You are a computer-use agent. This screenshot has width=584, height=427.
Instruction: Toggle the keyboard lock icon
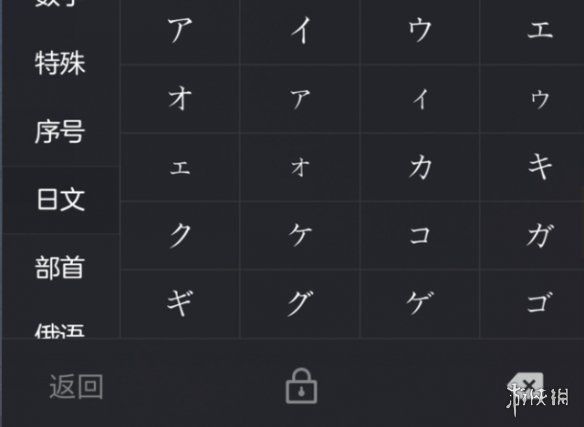[301, 386]
